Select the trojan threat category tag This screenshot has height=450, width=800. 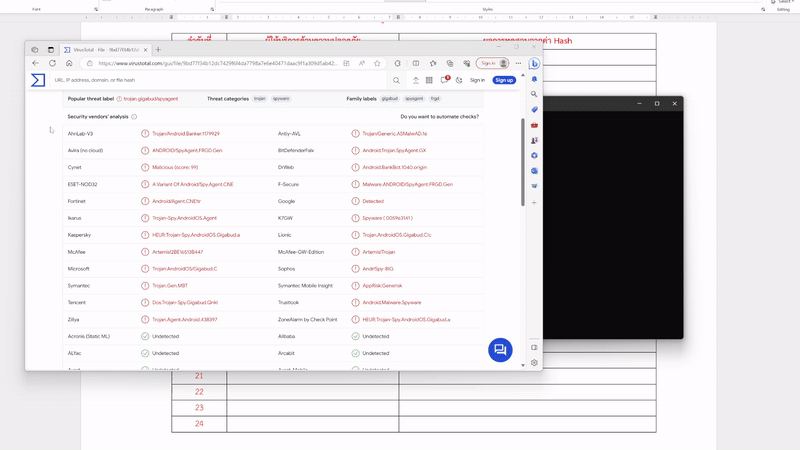pos(260,98)
